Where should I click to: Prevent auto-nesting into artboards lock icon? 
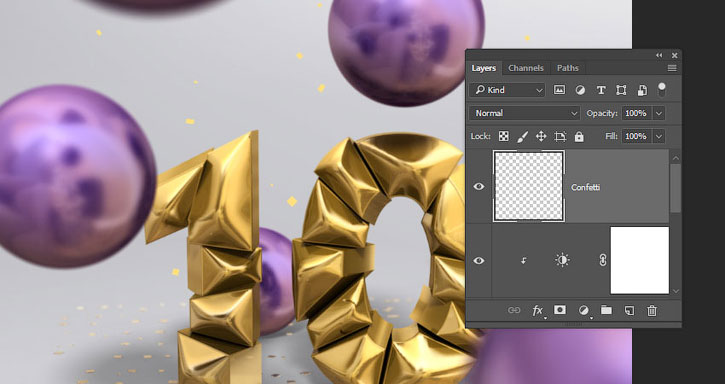560,136
